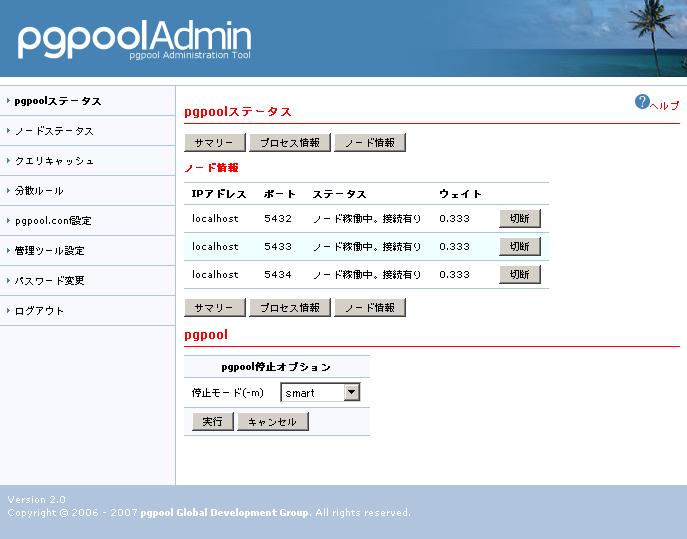The height and width of the screenshot is (539, 687).
Task: Click the lower サマリー button
Action: pyautogui.click(x=215, y=308)
